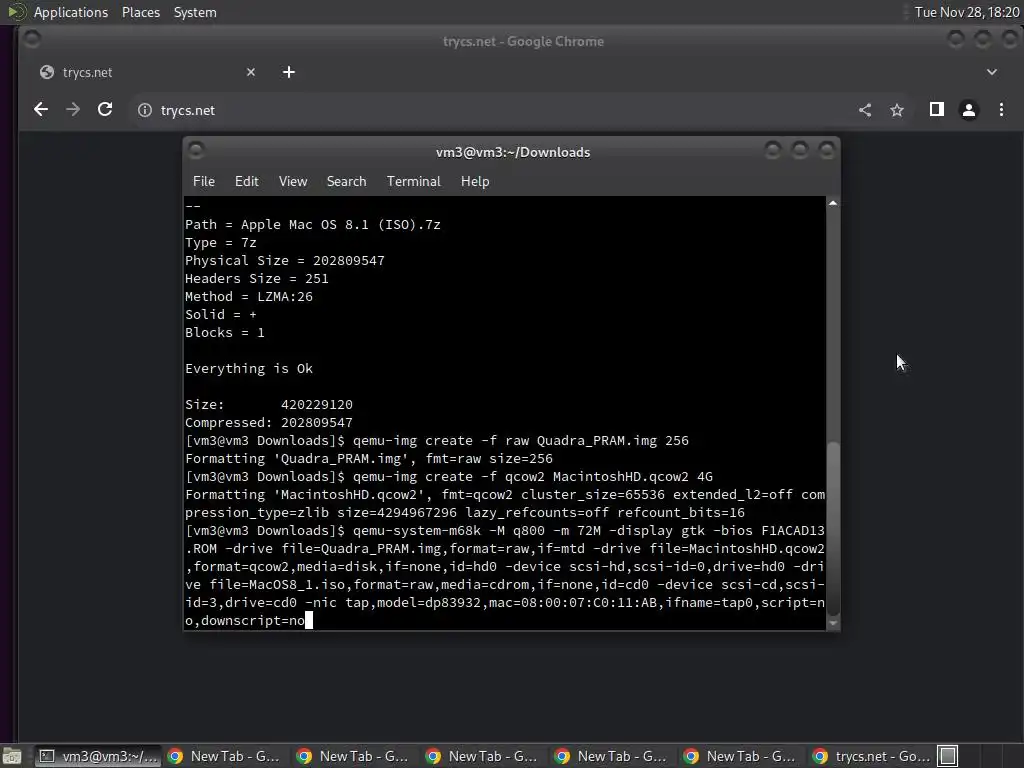Click the line 'Physical Size = 202809547'
1024x768 pixels.
(x=285, y=261)
